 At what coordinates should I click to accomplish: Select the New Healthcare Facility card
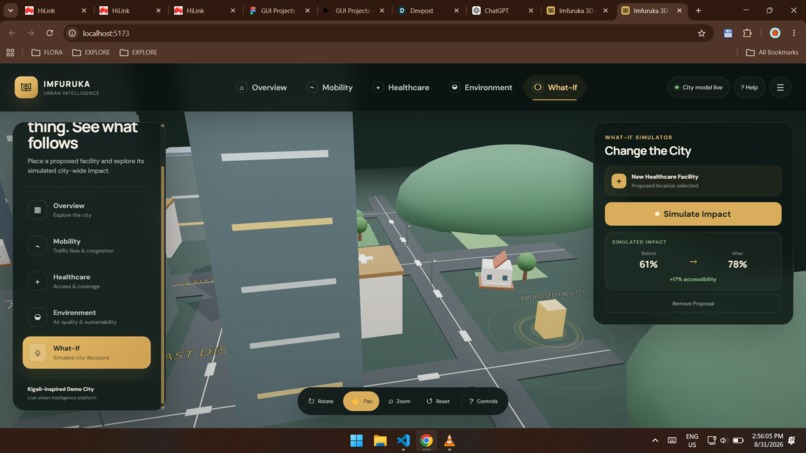pyautogui.click(x=693, y=181)
